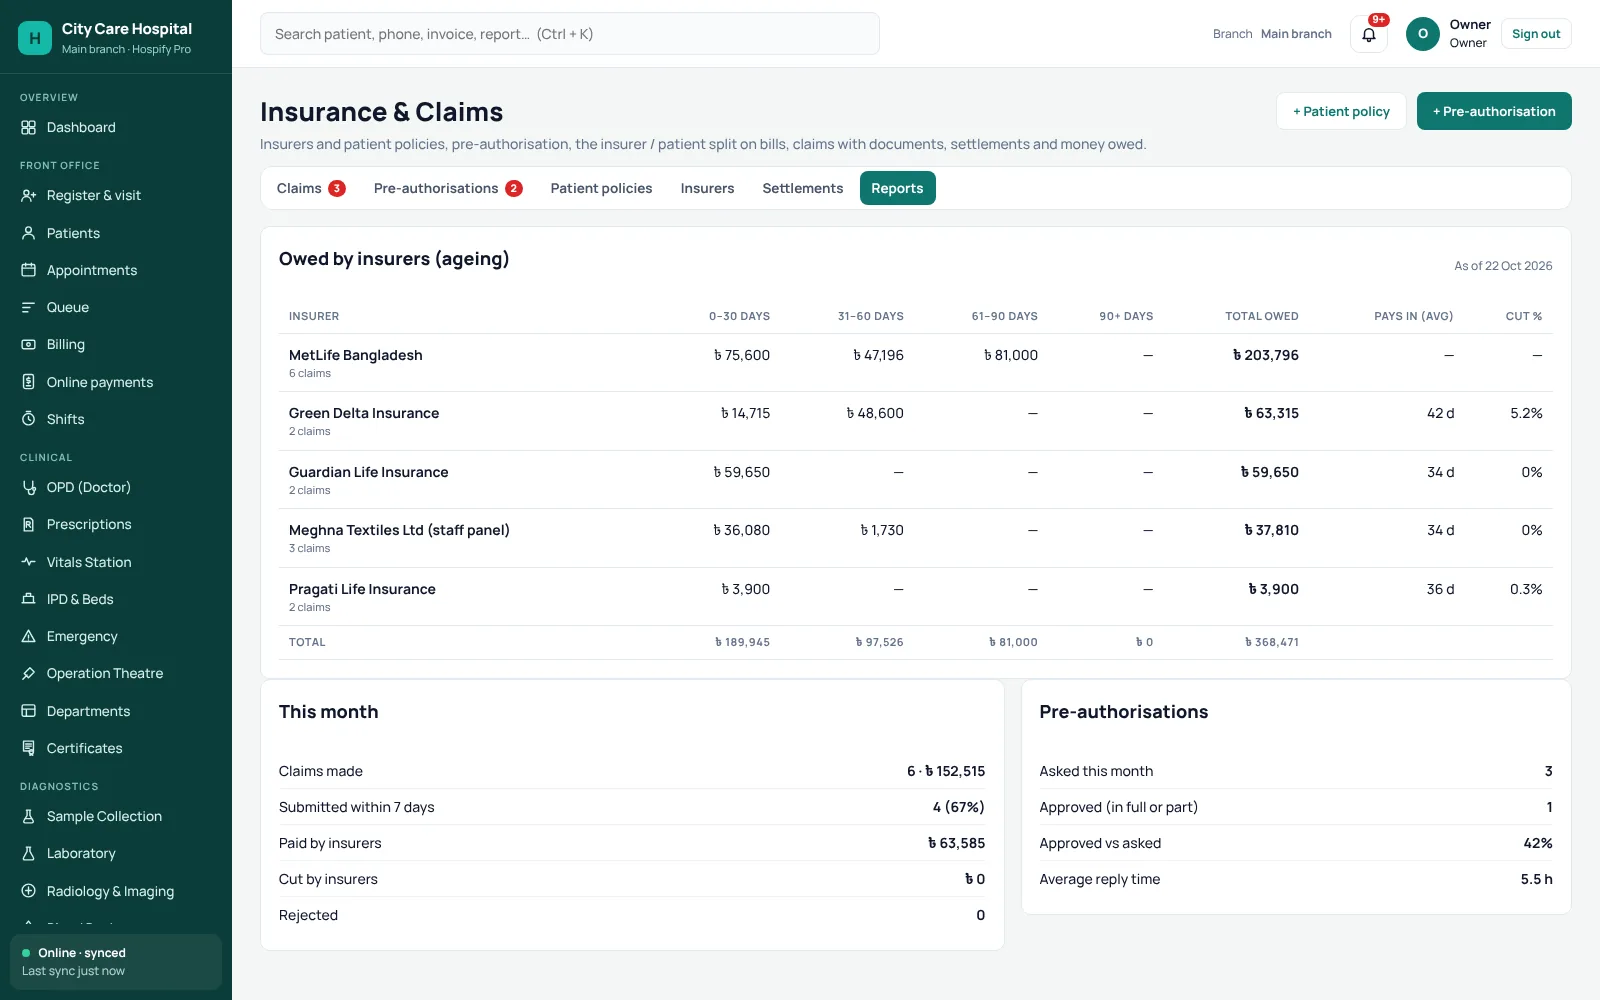The width and height of the screenshot is (1600, 1000).
Task: Select the Laboratory flask icon
Action: pos(28,853)
